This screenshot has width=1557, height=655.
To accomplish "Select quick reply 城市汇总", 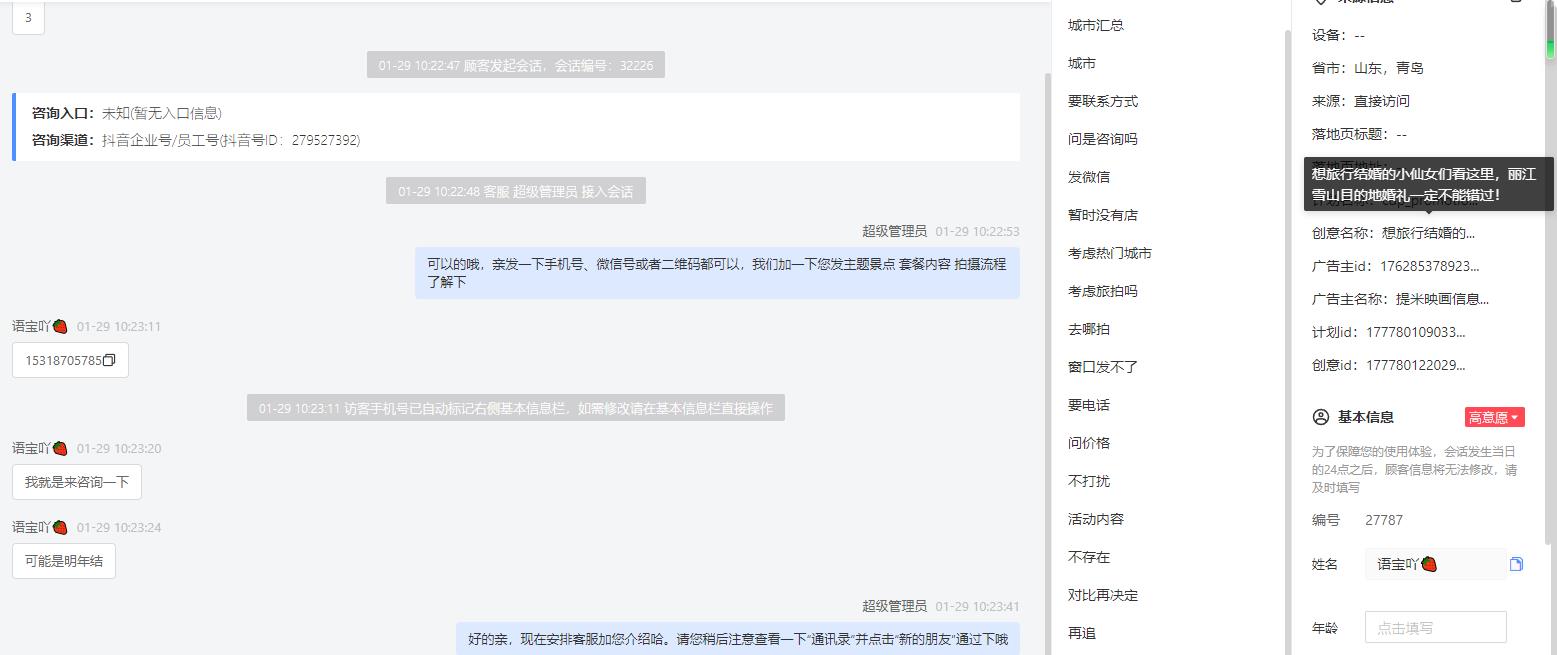I will coord(1095,25).
